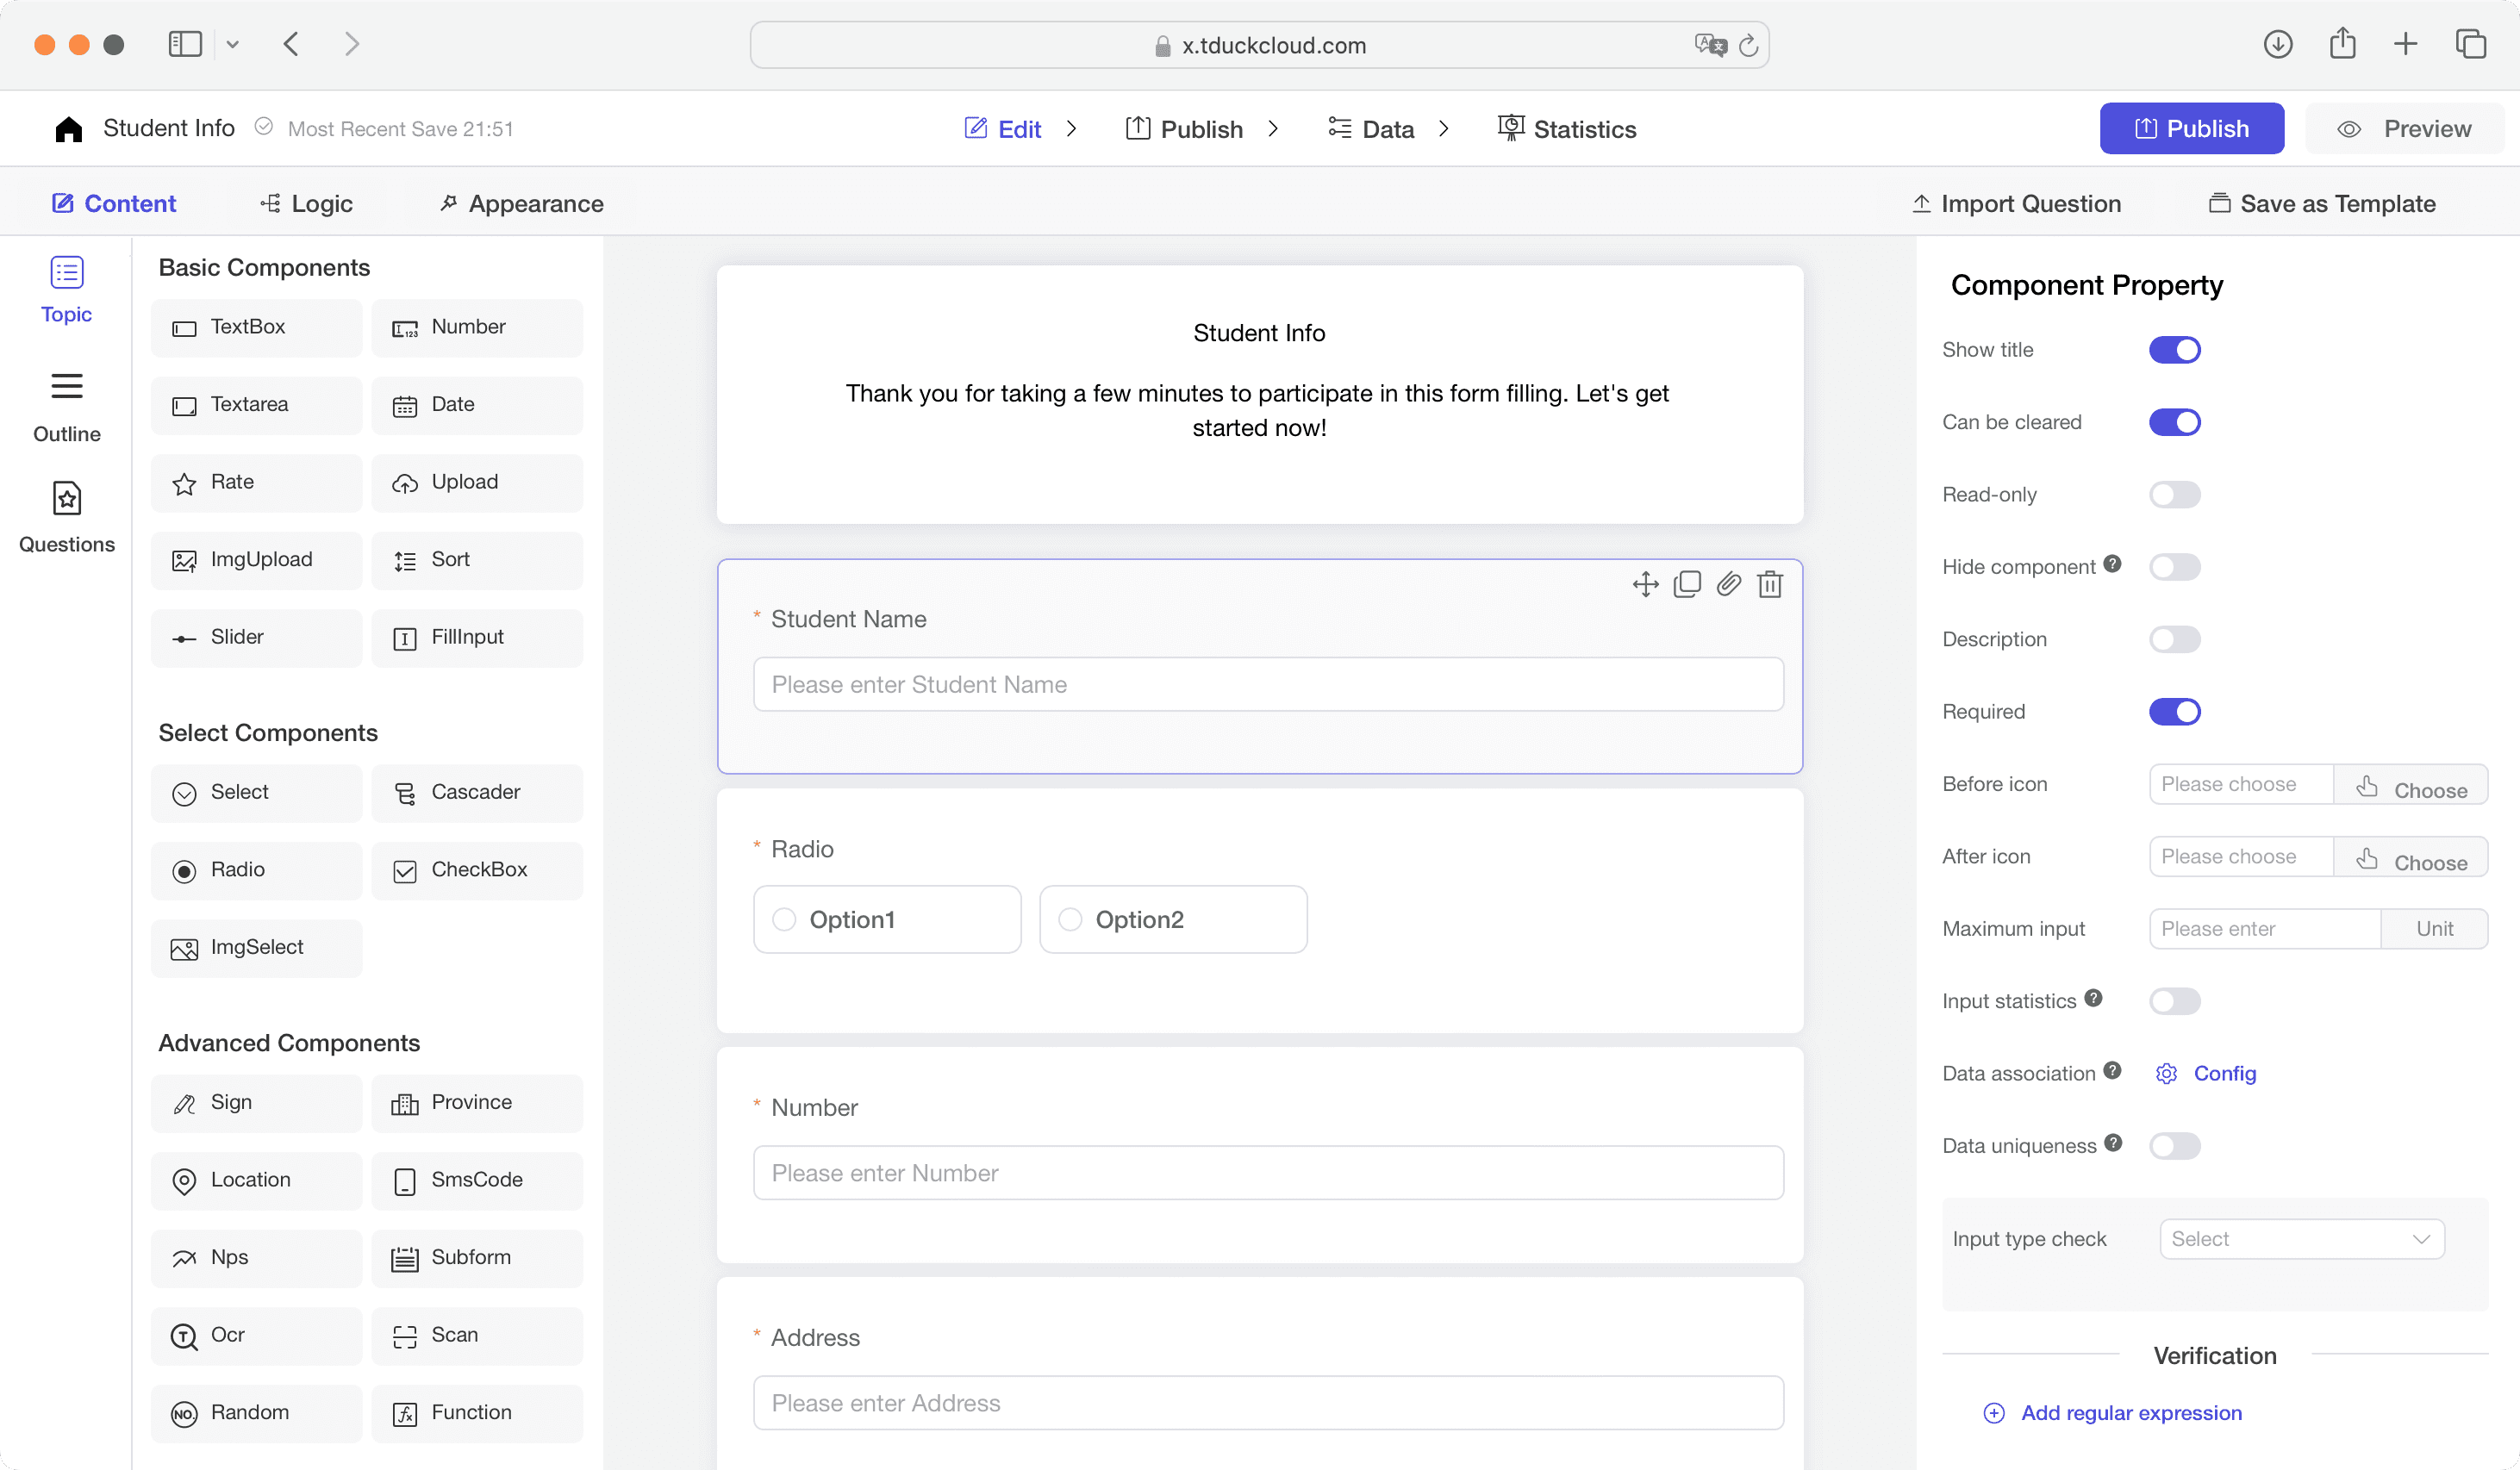Switch to the Logic tab

tap(306, 204)
